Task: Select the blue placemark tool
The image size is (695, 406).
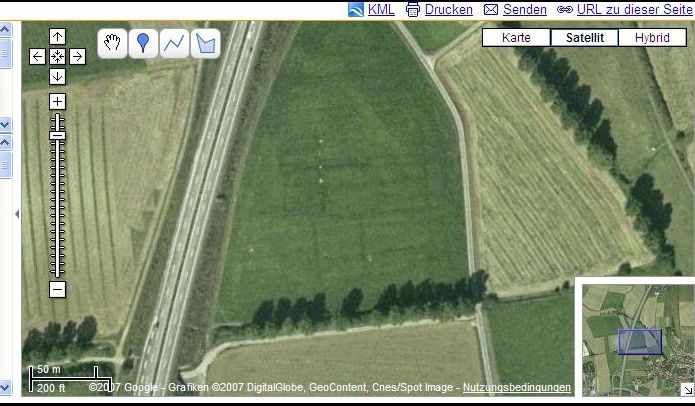Action: tap(143, 43)
